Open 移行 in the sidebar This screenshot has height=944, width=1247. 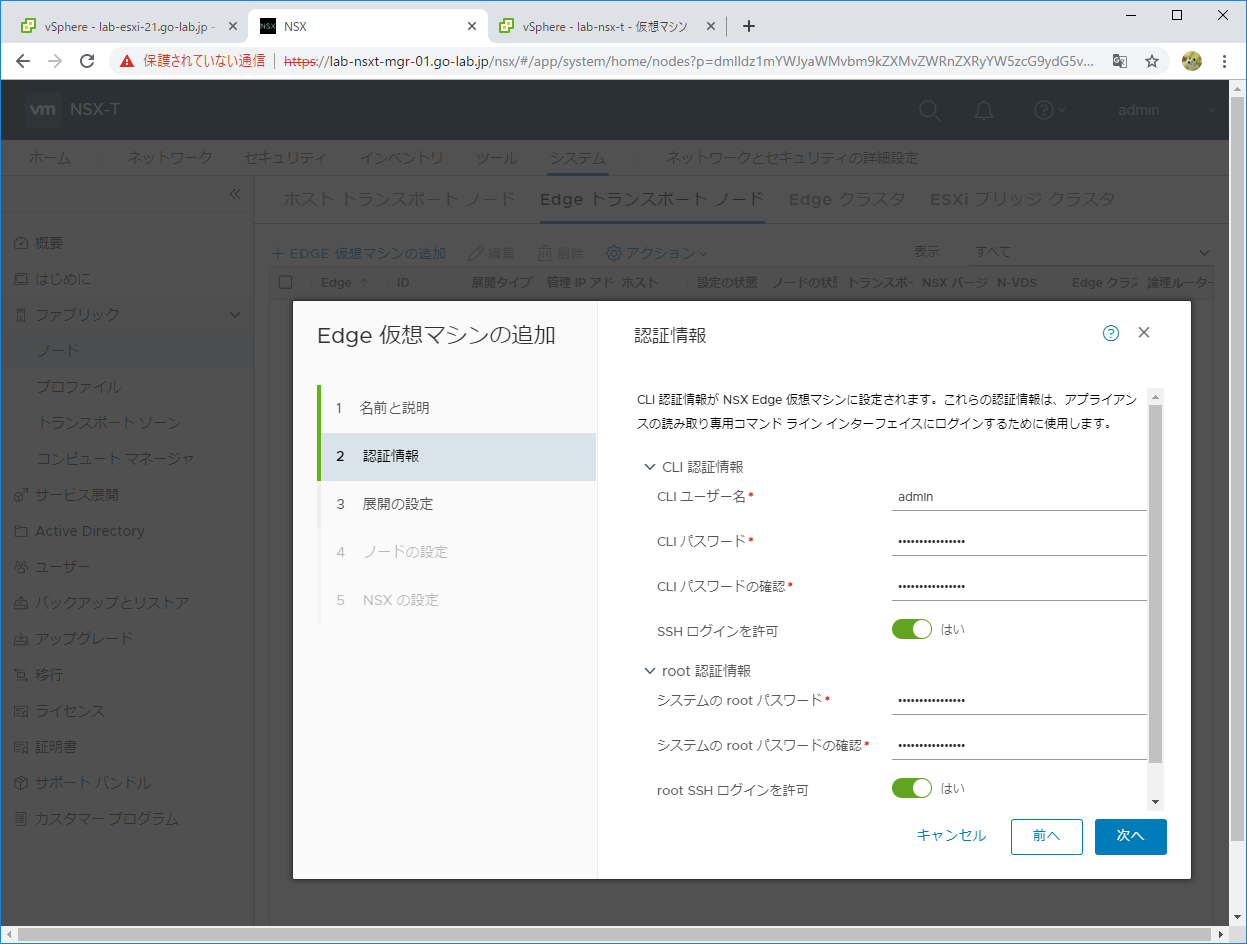point(49,675)
